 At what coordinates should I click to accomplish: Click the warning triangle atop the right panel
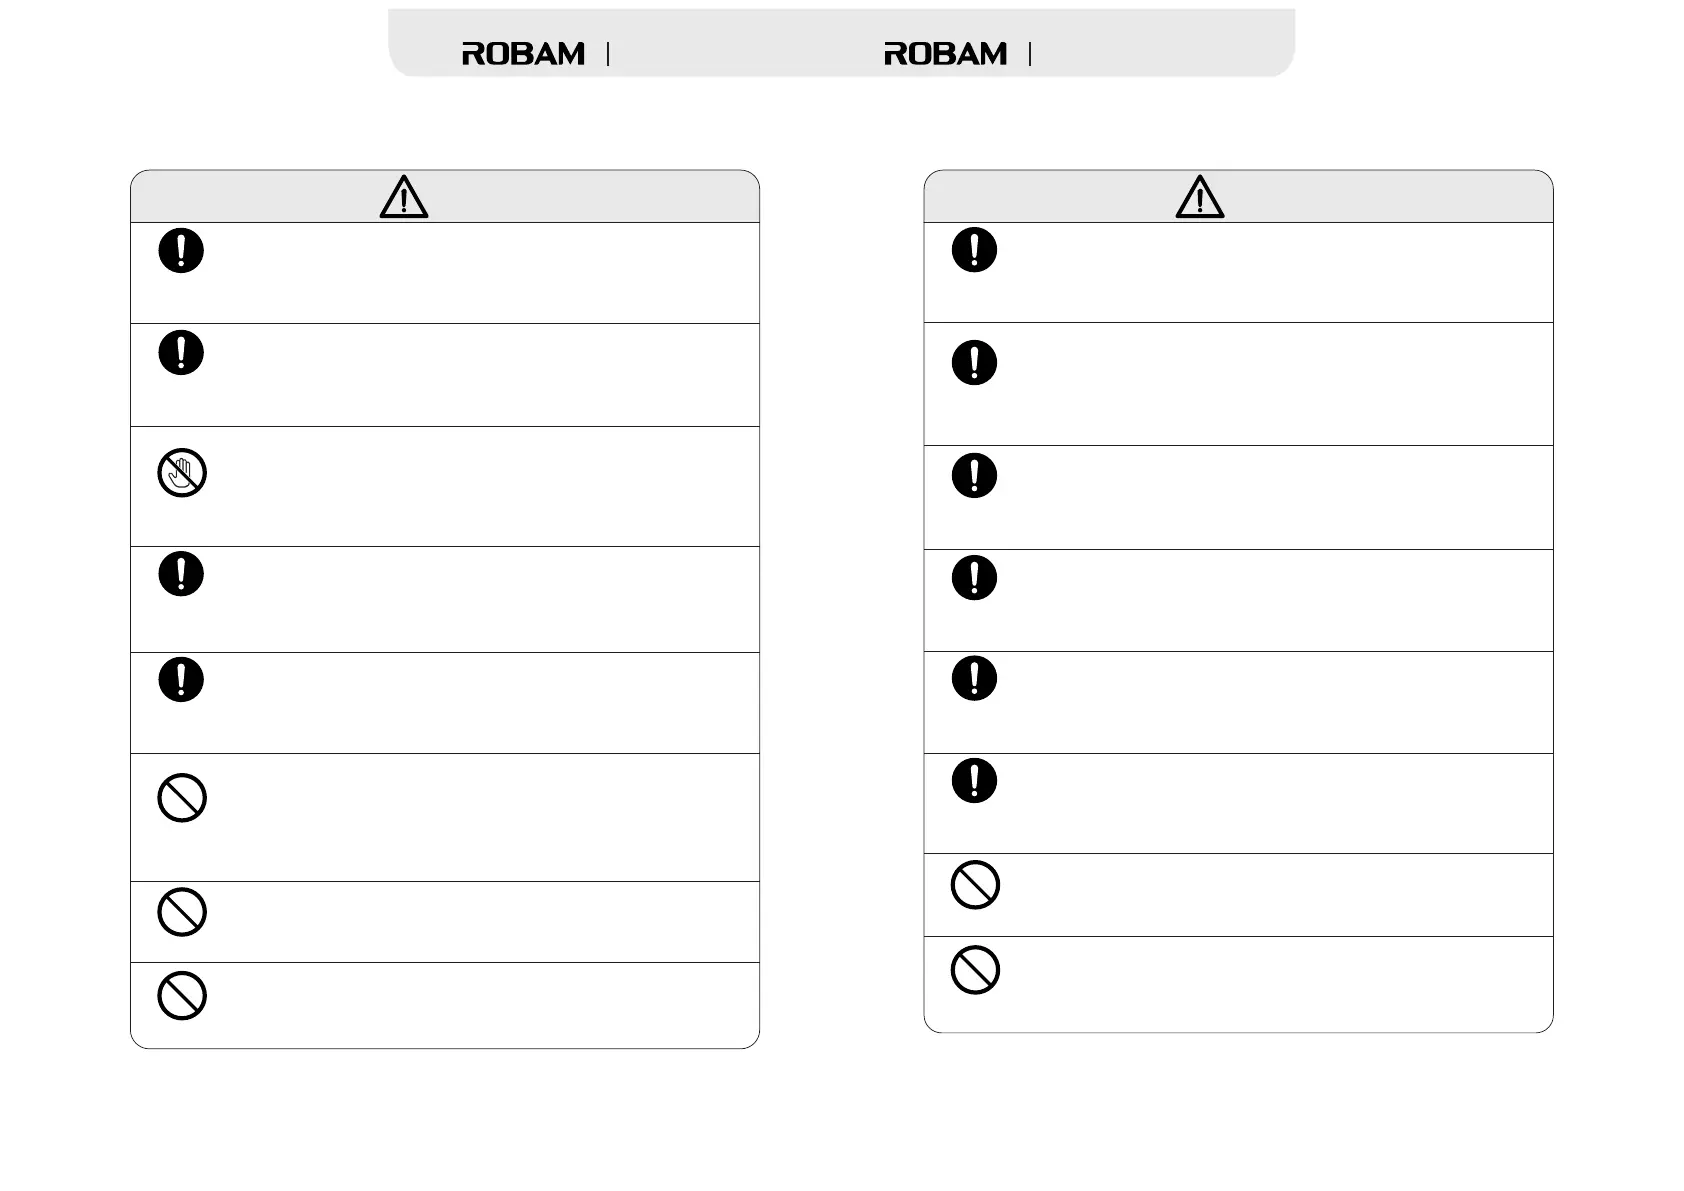pyautogui.click(x=1200, y=197)
